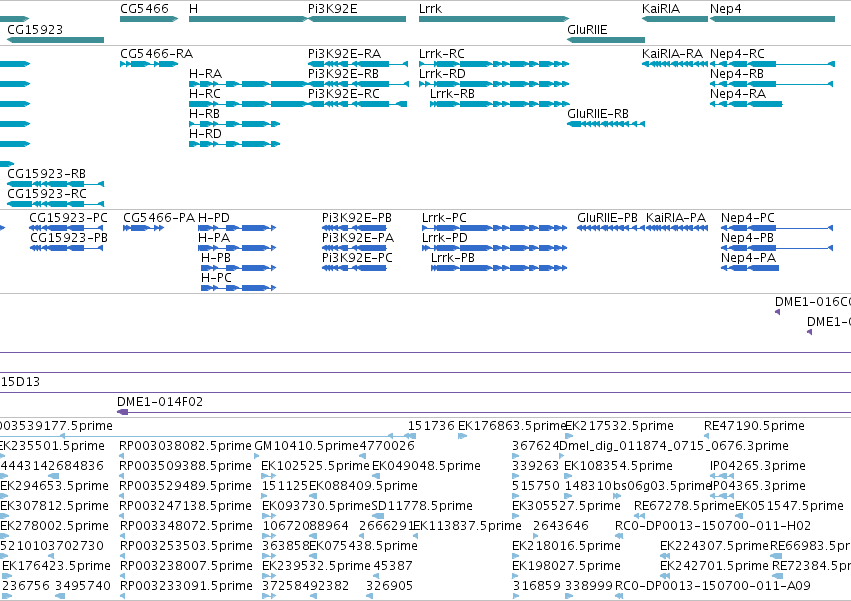
Task: Click protein CG15923-PB
Action: click(66, 248)
